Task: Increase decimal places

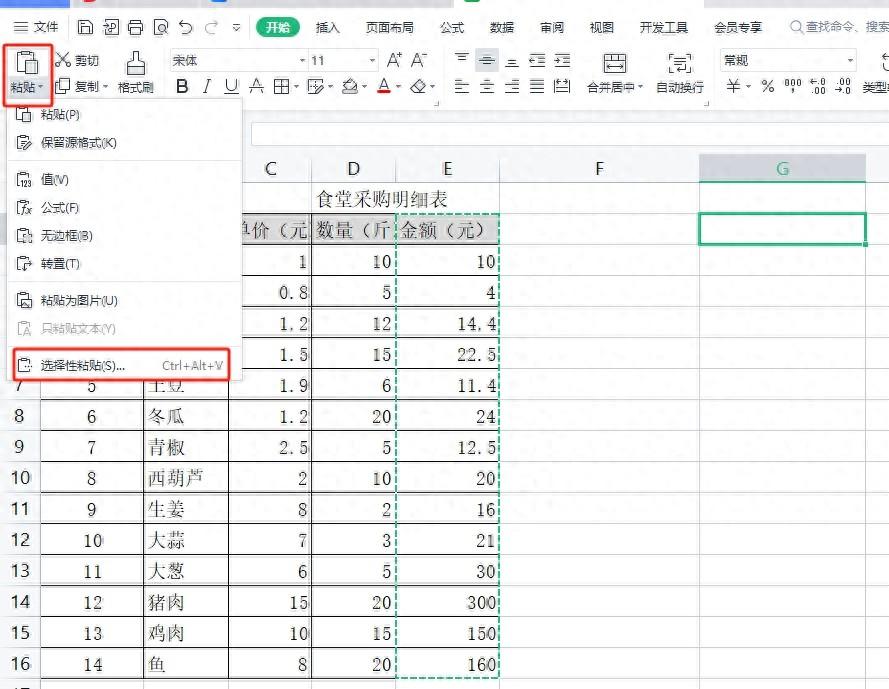Action: point(818,86)
